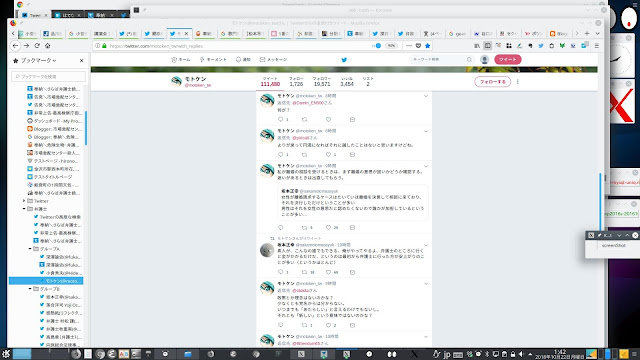The height and width of the screenshot is (360, 640).
Task: Open the Firefox hamburger menu
Action: [596, 46]
